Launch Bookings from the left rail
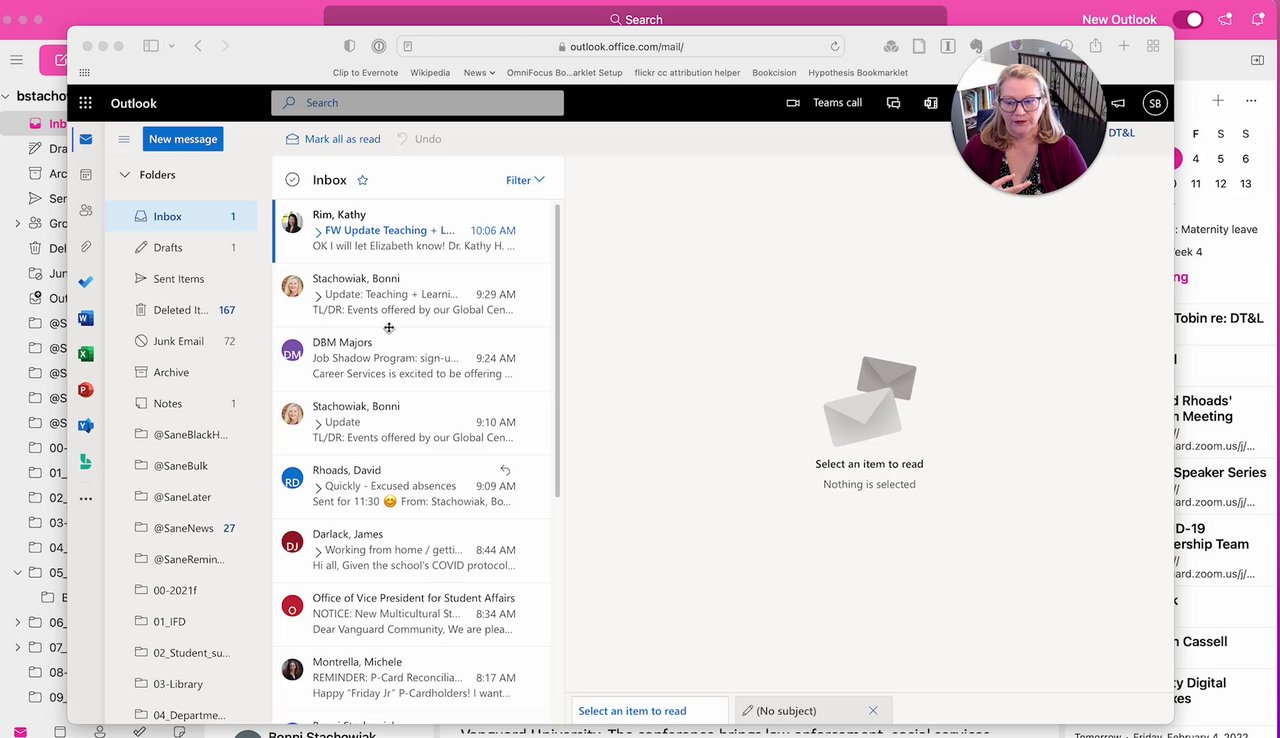 (86, 461)
